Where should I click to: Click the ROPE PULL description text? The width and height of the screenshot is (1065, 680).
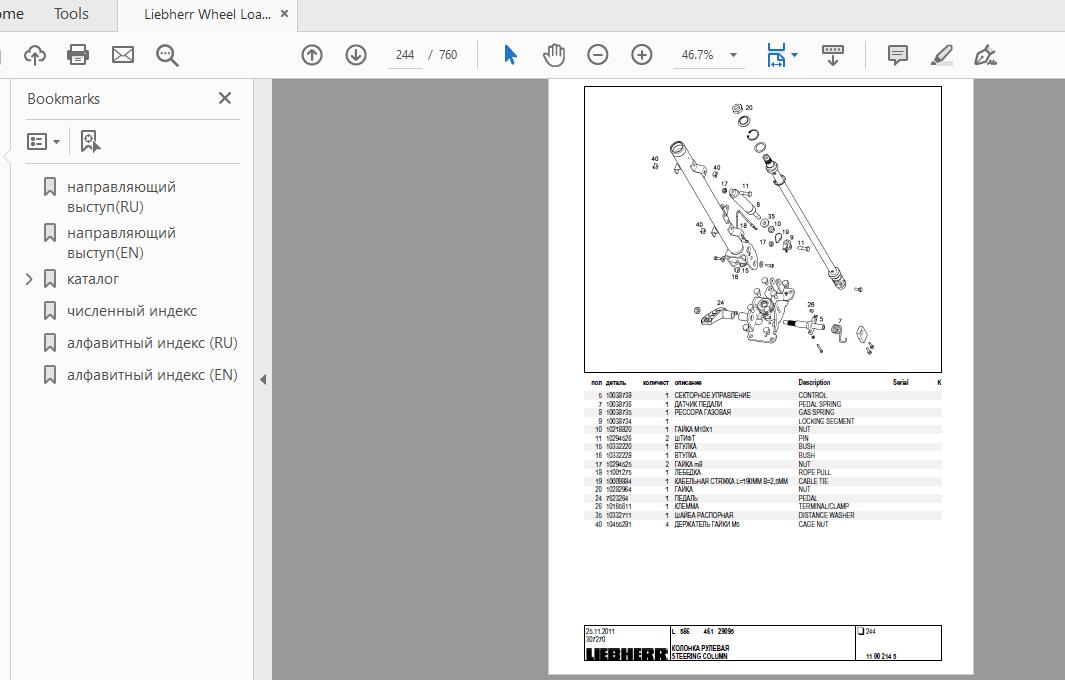(x=814, y=472)
